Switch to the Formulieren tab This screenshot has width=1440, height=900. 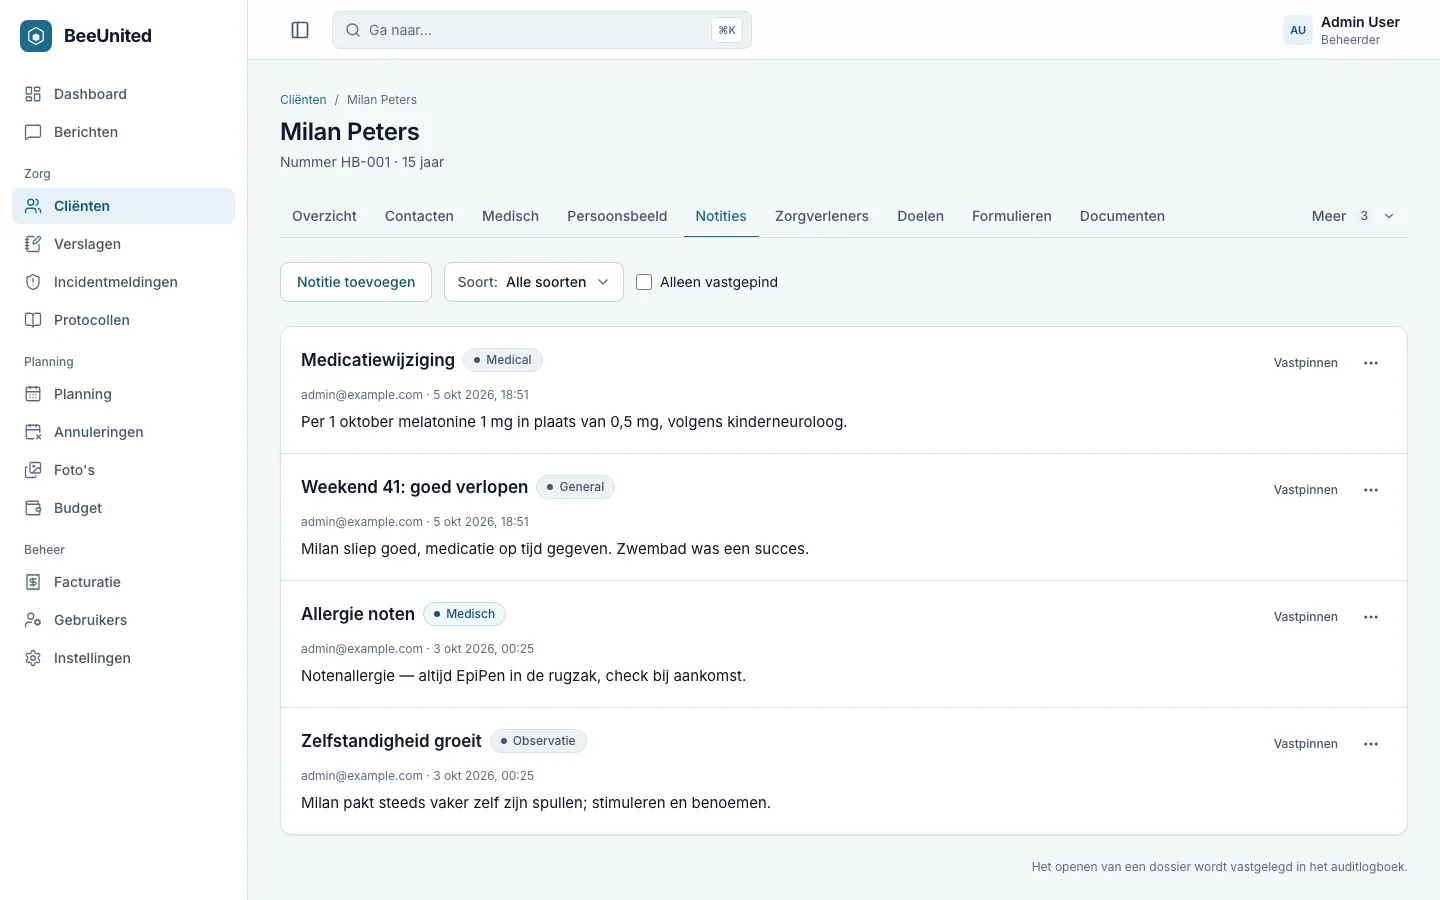pos(1012,216)
